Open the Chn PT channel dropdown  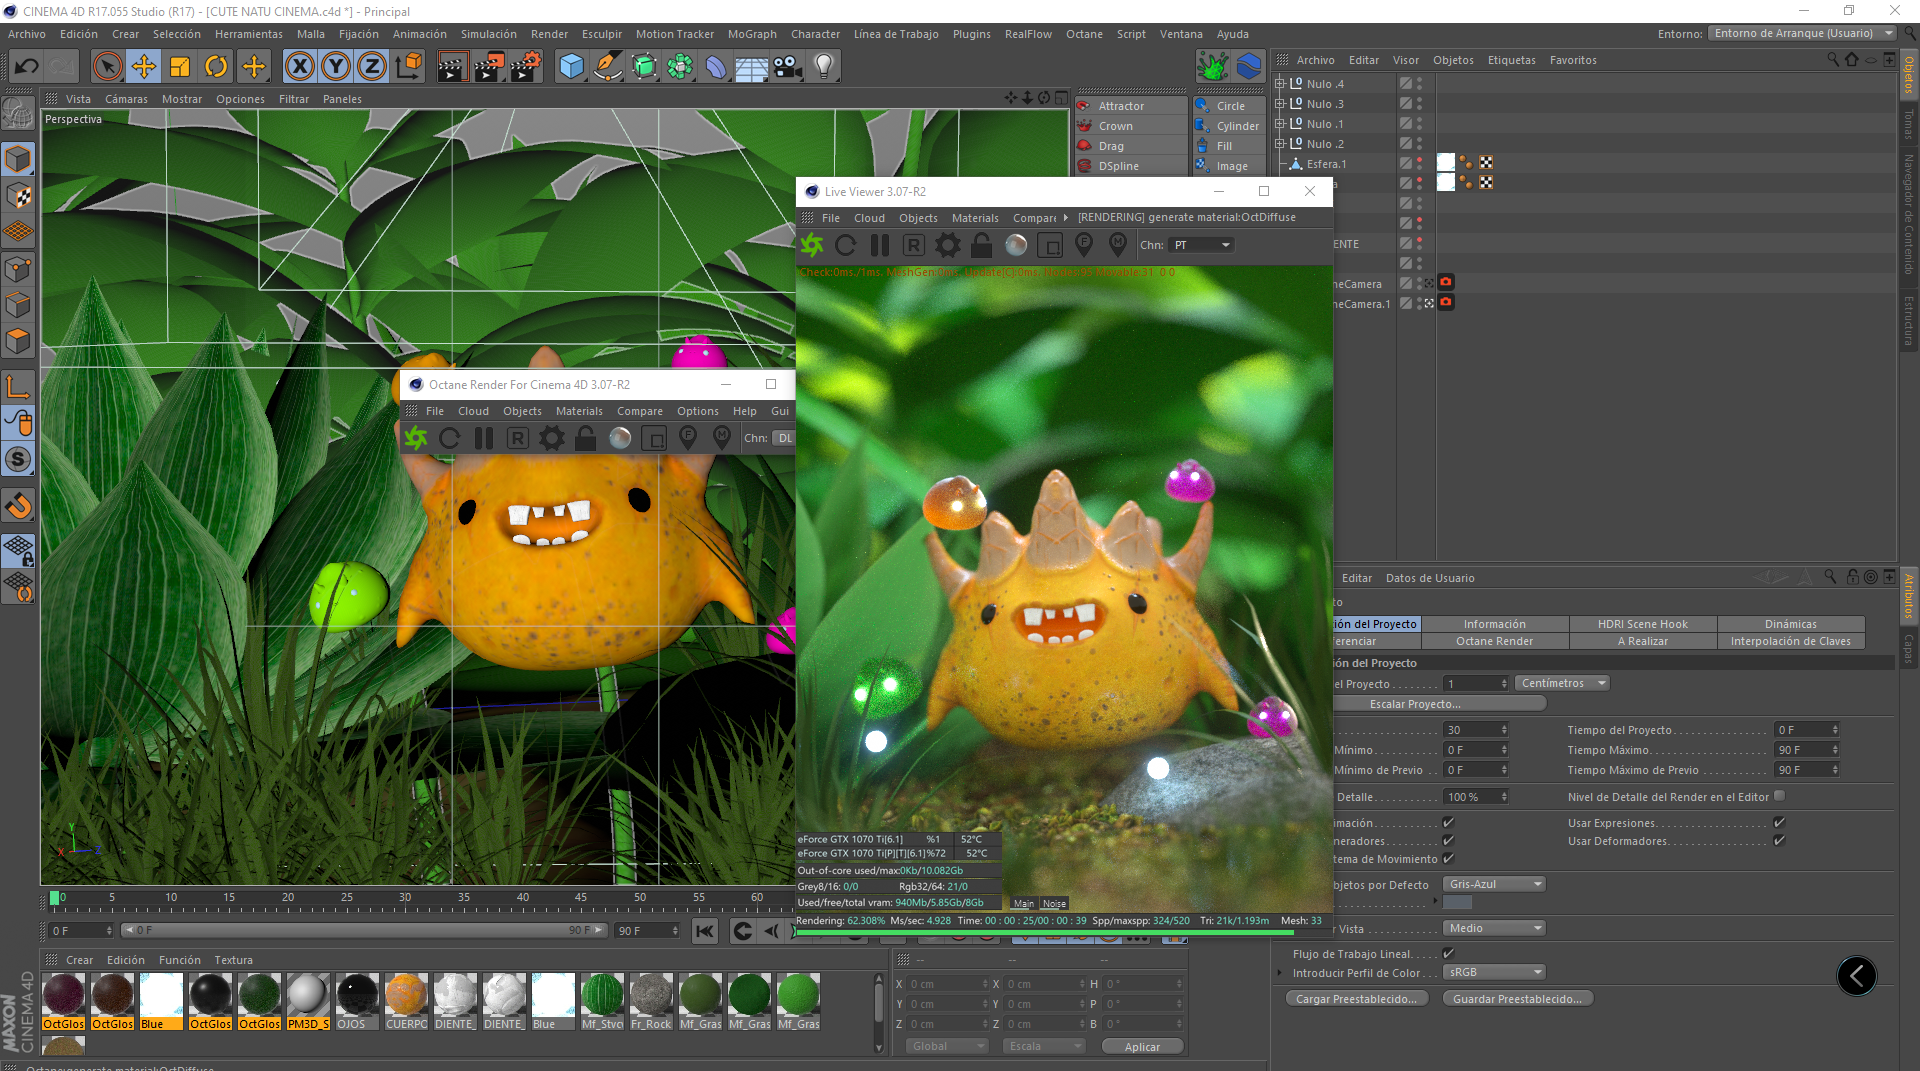coord(1202,245)
